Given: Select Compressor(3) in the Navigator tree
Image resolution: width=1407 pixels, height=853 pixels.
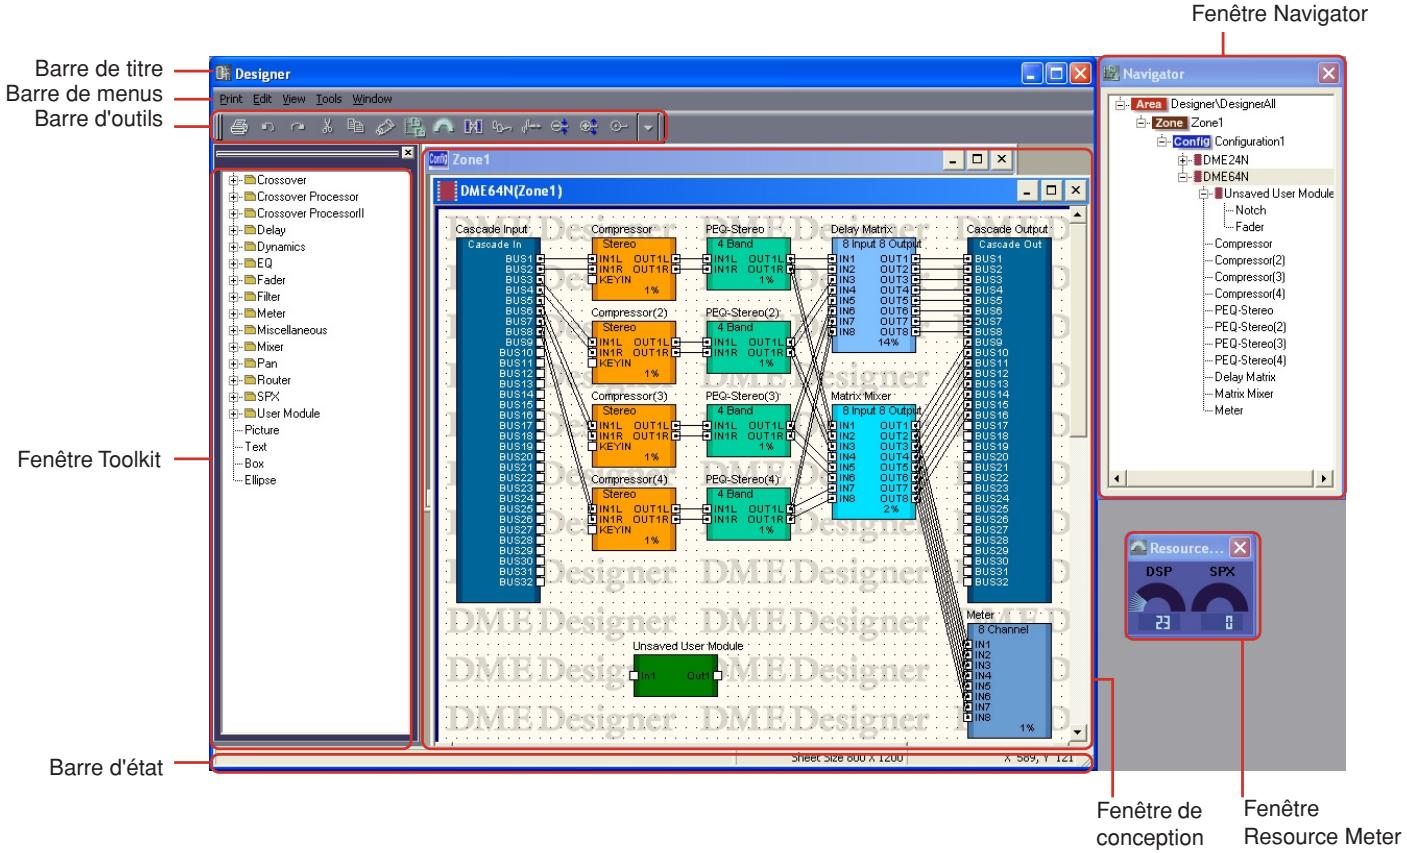Looking at the screenshot, I should pos(1250,277).
